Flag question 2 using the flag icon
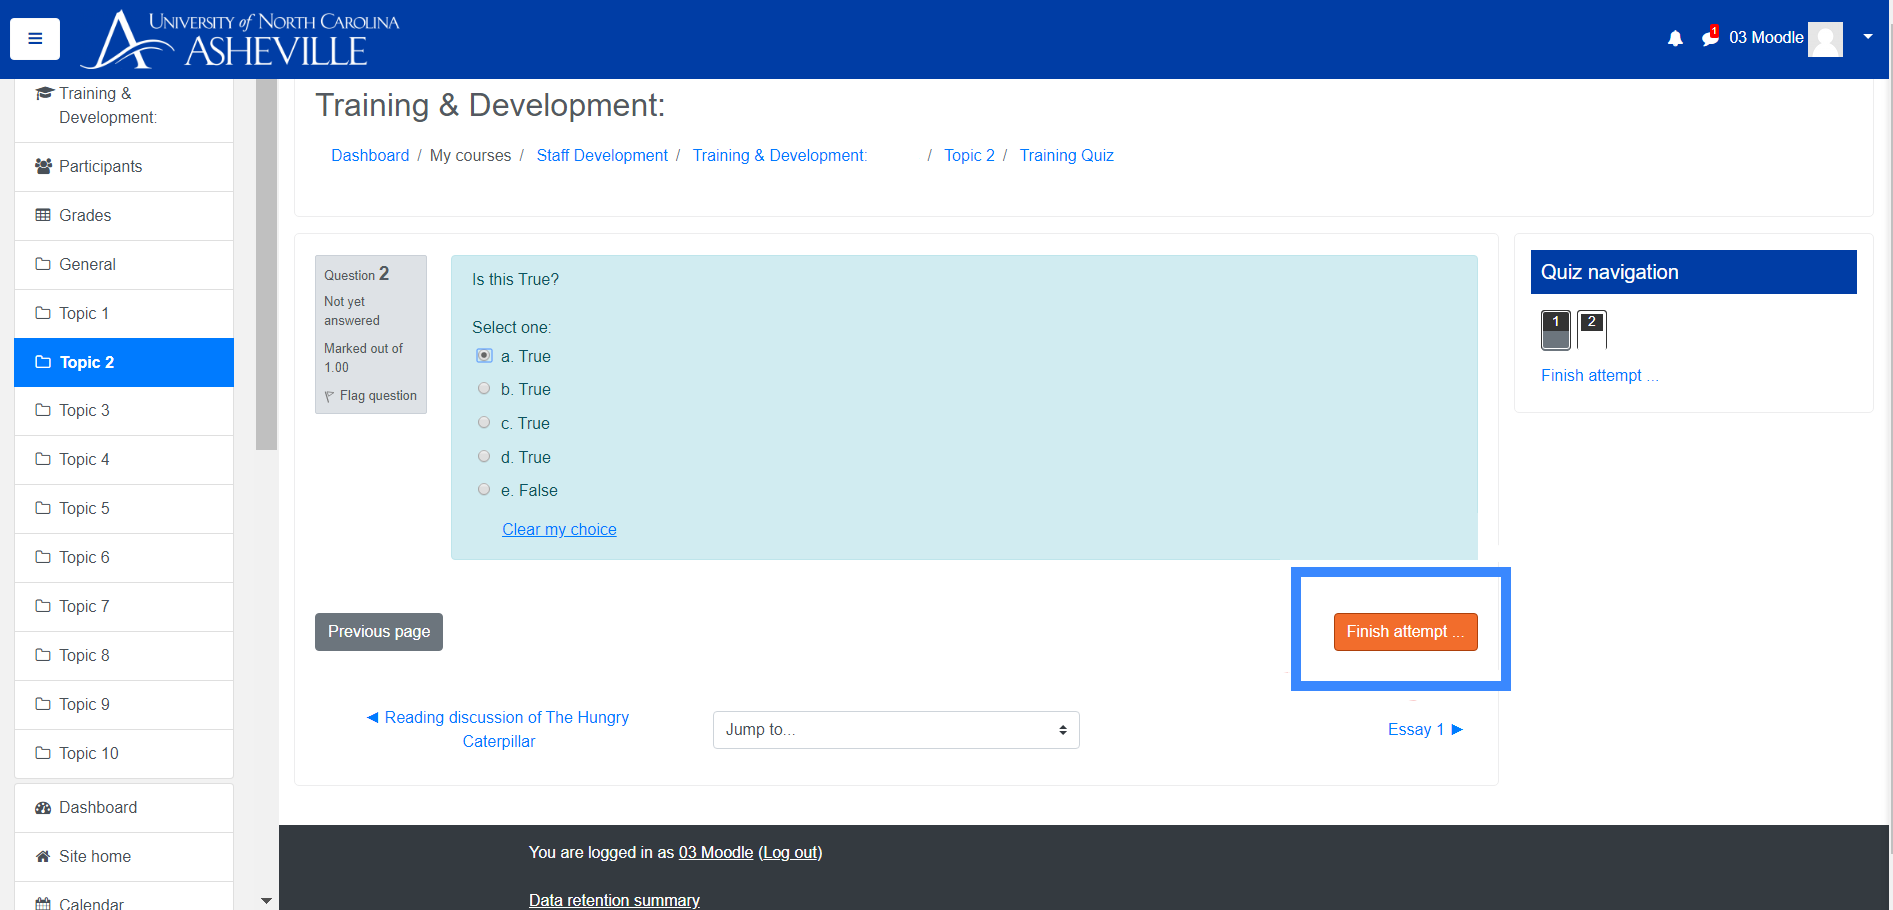The width and height of the screenshot is (1893, 910). click(x=330, y=397)
